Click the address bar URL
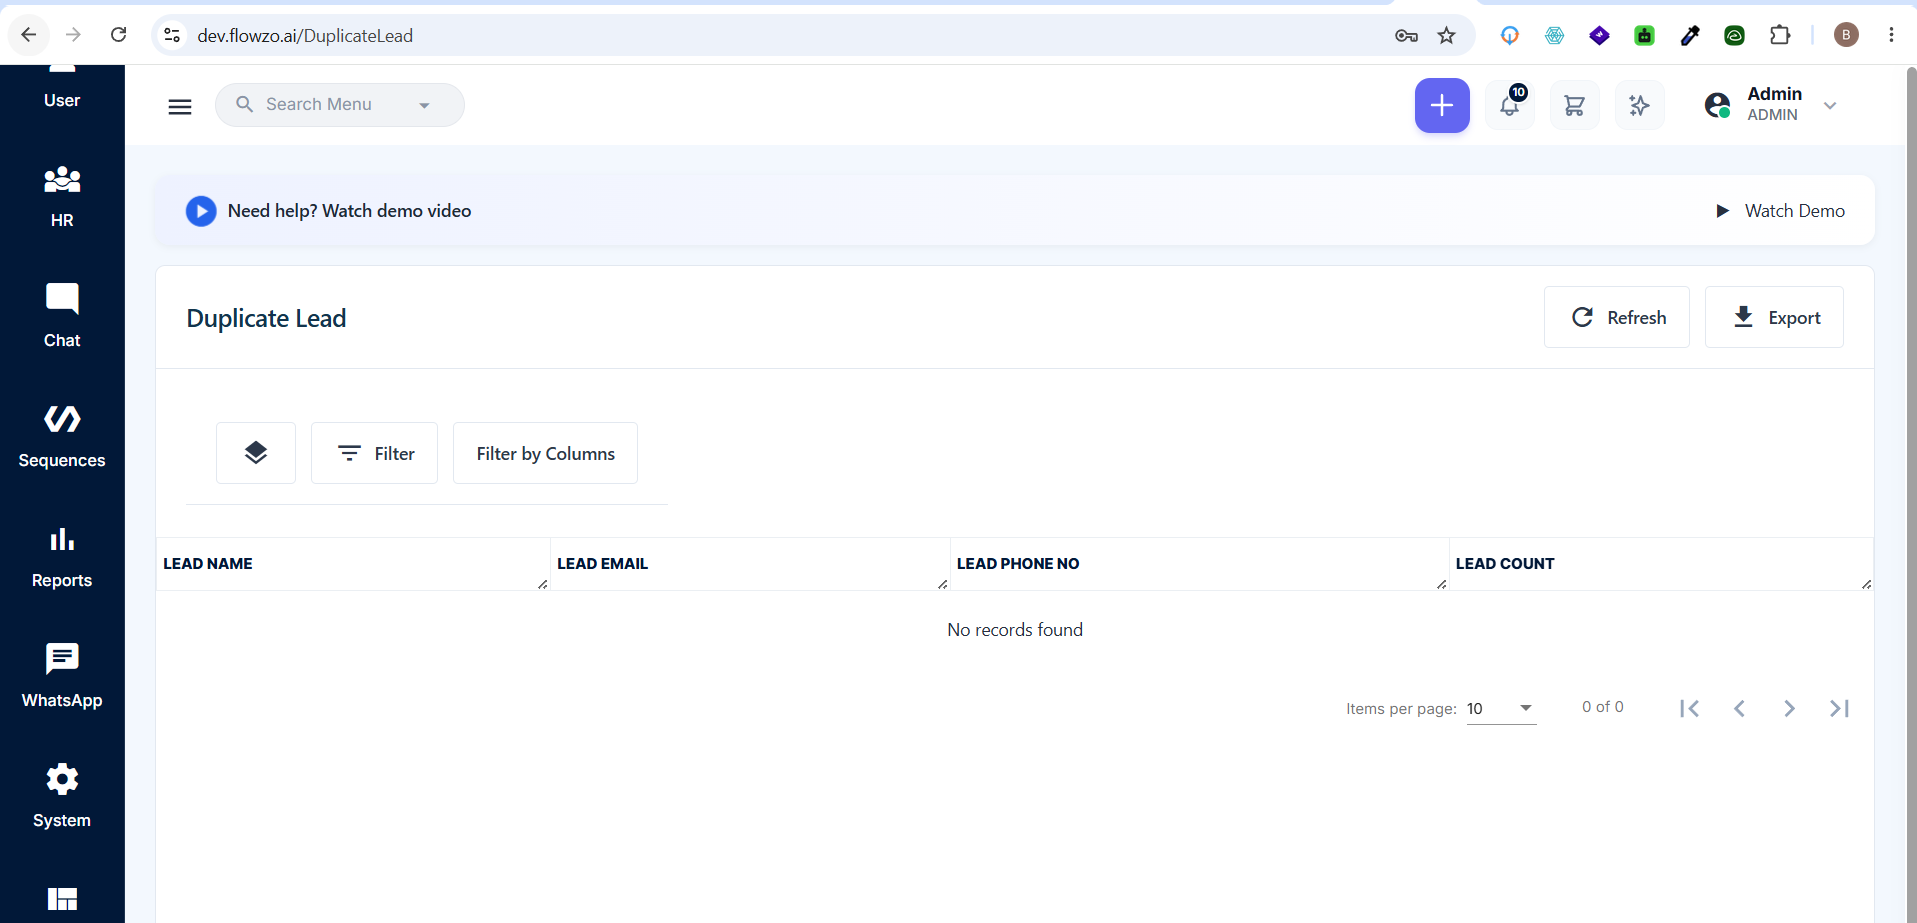Screen dimensions: 1917x923 coord(305,36)
